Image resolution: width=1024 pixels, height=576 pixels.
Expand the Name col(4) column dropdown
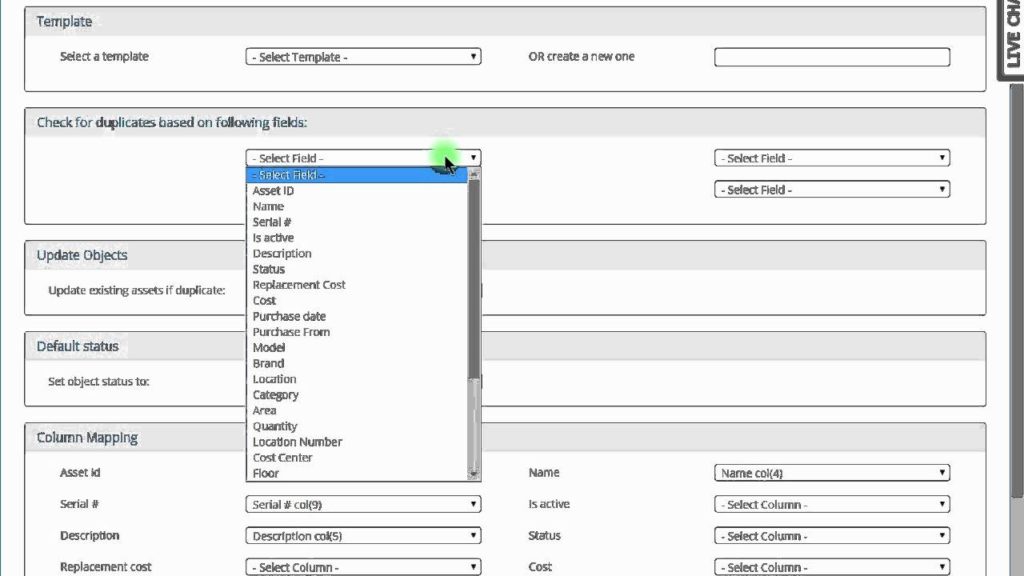point(831,473)
